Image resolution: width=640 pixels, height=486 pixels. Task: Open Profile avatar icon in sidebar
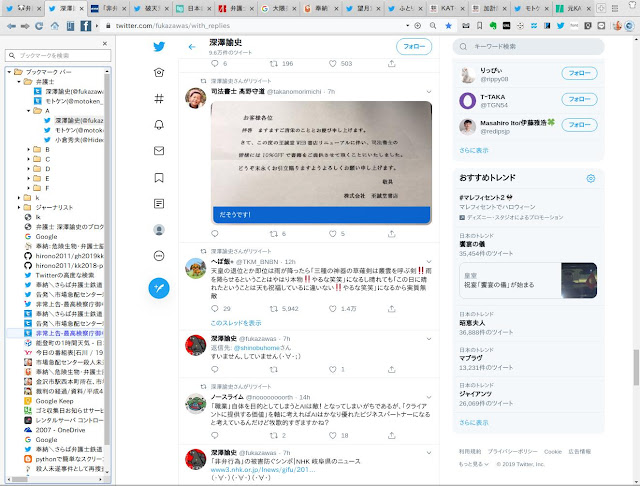click(159, 230)
